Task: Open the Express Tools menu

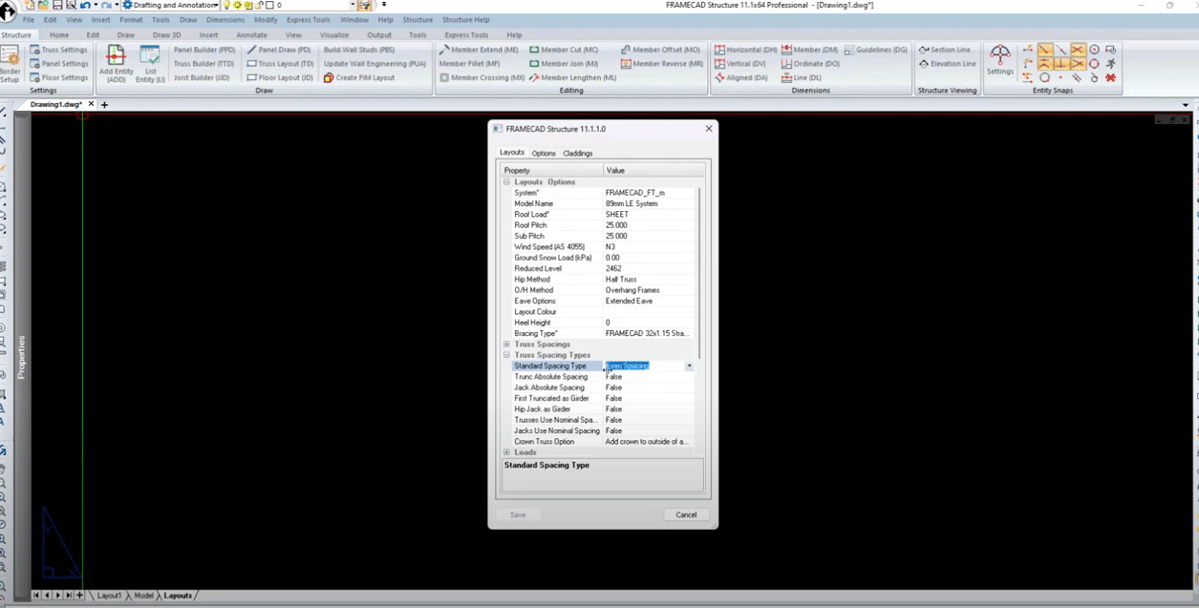Action: [x=307, y=18]
